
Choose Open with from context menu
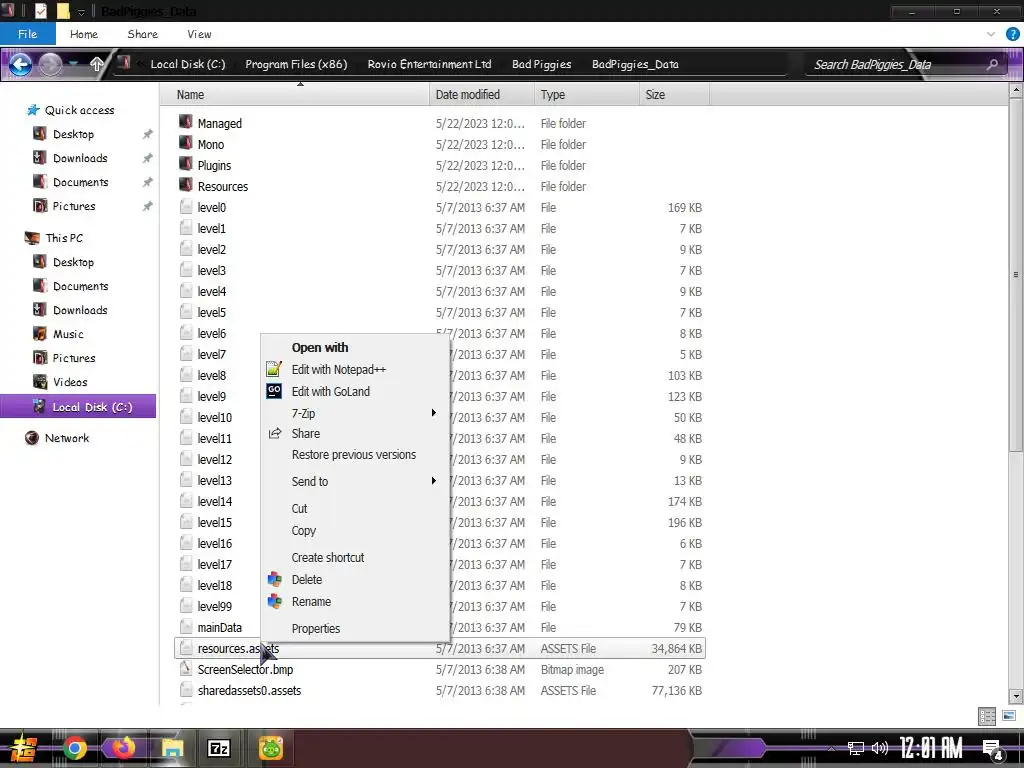point(320,347)
